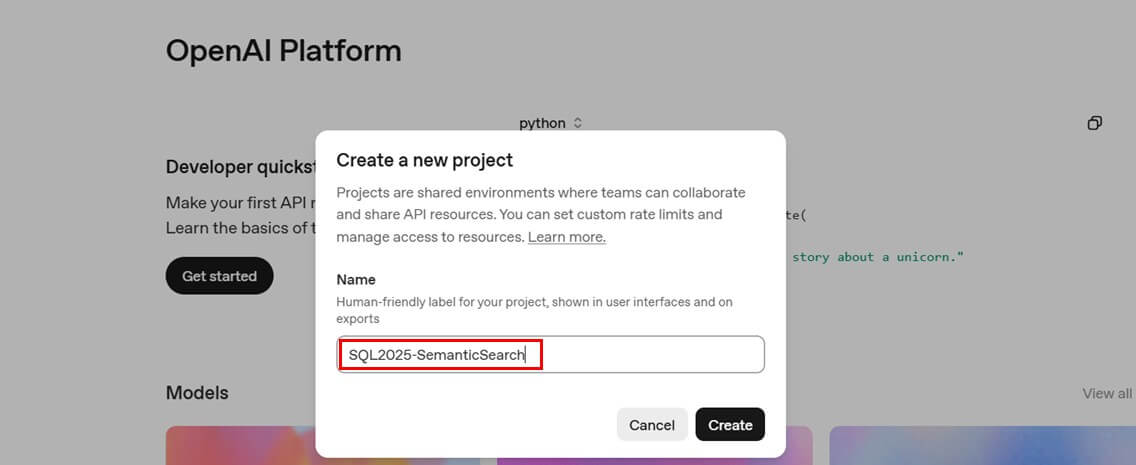Click the View all models link
The height and width of the screenshot is (465, 1136).
click(x=1106, y=393)
